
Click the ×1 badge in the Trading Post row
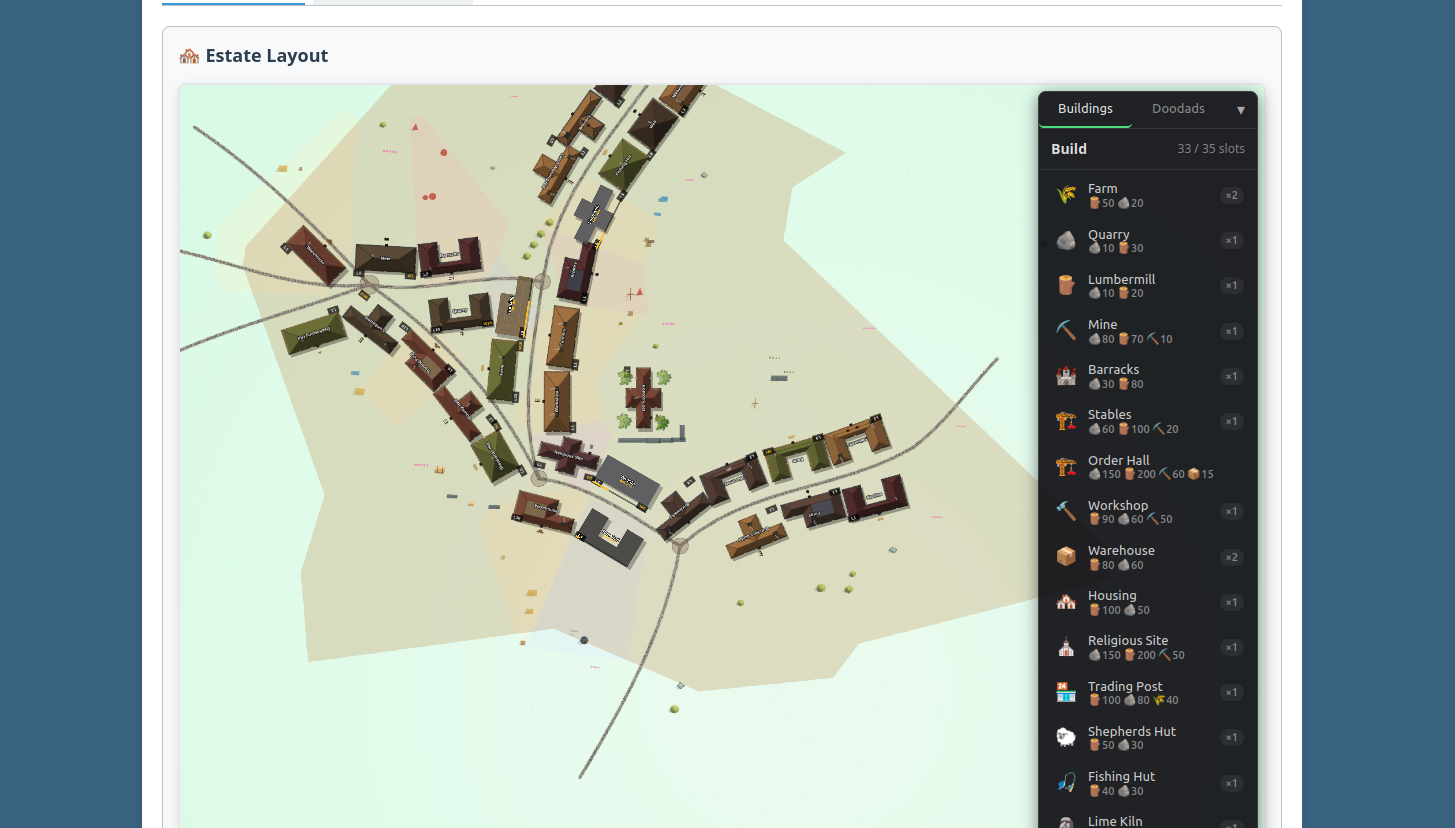click(x=1232, y=692)
